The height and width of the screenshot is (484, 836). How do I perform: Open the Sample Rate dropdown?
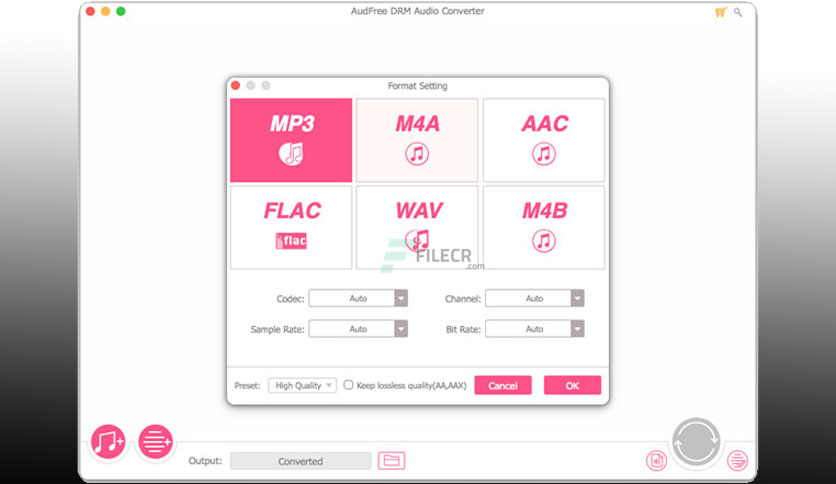[358, 329]
